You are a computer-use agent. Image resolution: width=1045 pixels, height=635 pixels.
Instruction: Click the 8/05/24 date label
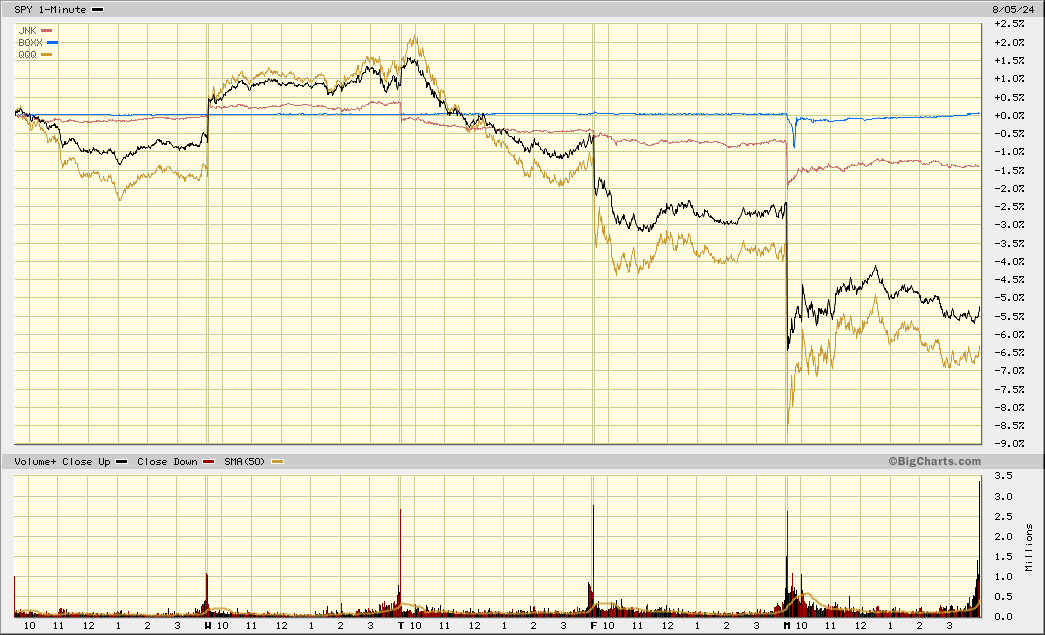click(x=1013, y=9)
